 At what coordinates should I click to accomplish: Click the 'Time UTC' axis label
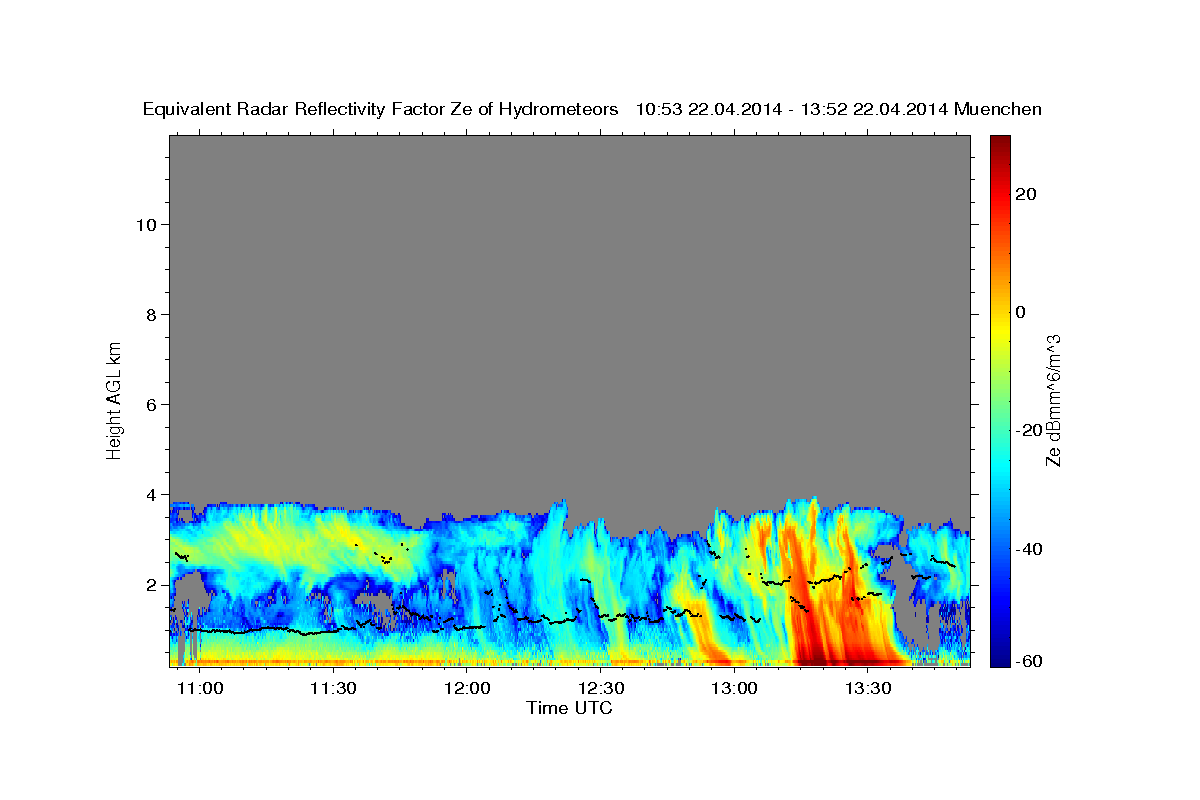(569, 708)
